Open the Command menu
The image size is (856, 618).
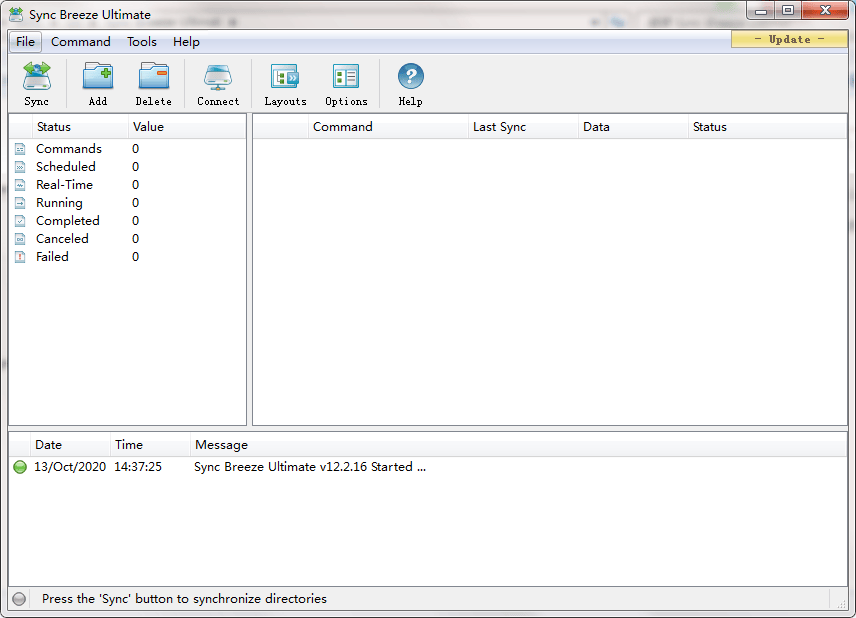pos(80,41)
